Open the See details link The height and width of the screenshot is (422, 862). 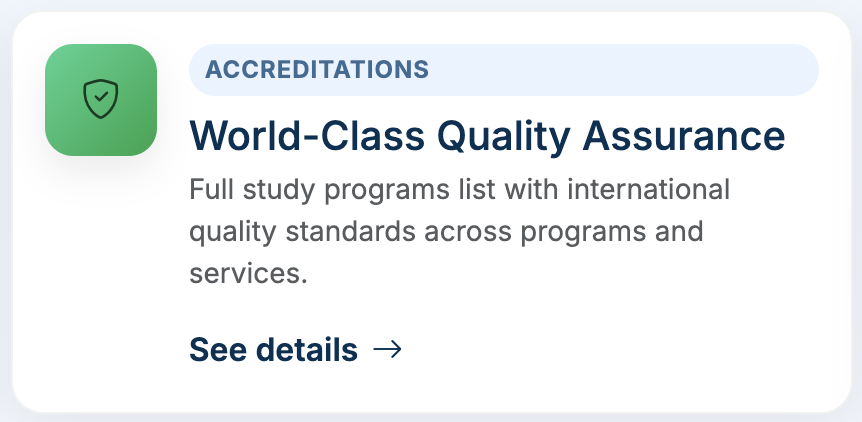click(273, 350)
